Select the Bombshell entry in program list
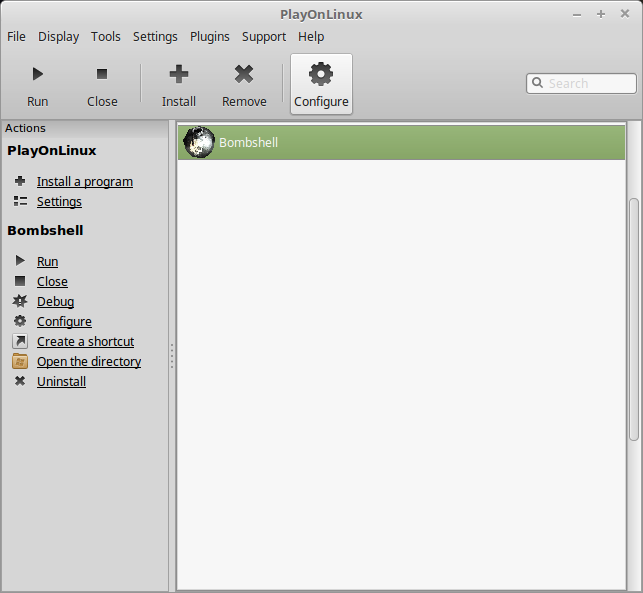 (401, 142)
